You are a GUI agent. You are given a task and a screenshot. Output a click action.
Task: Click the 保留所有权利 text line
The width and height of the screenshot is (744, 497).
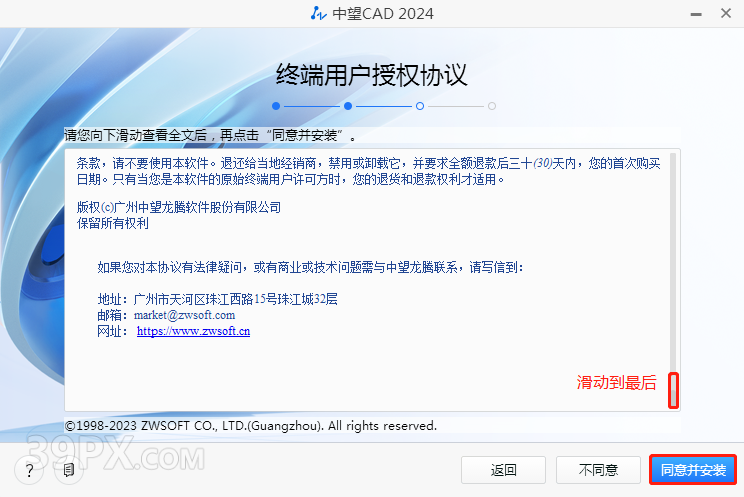tap(113, 223)
